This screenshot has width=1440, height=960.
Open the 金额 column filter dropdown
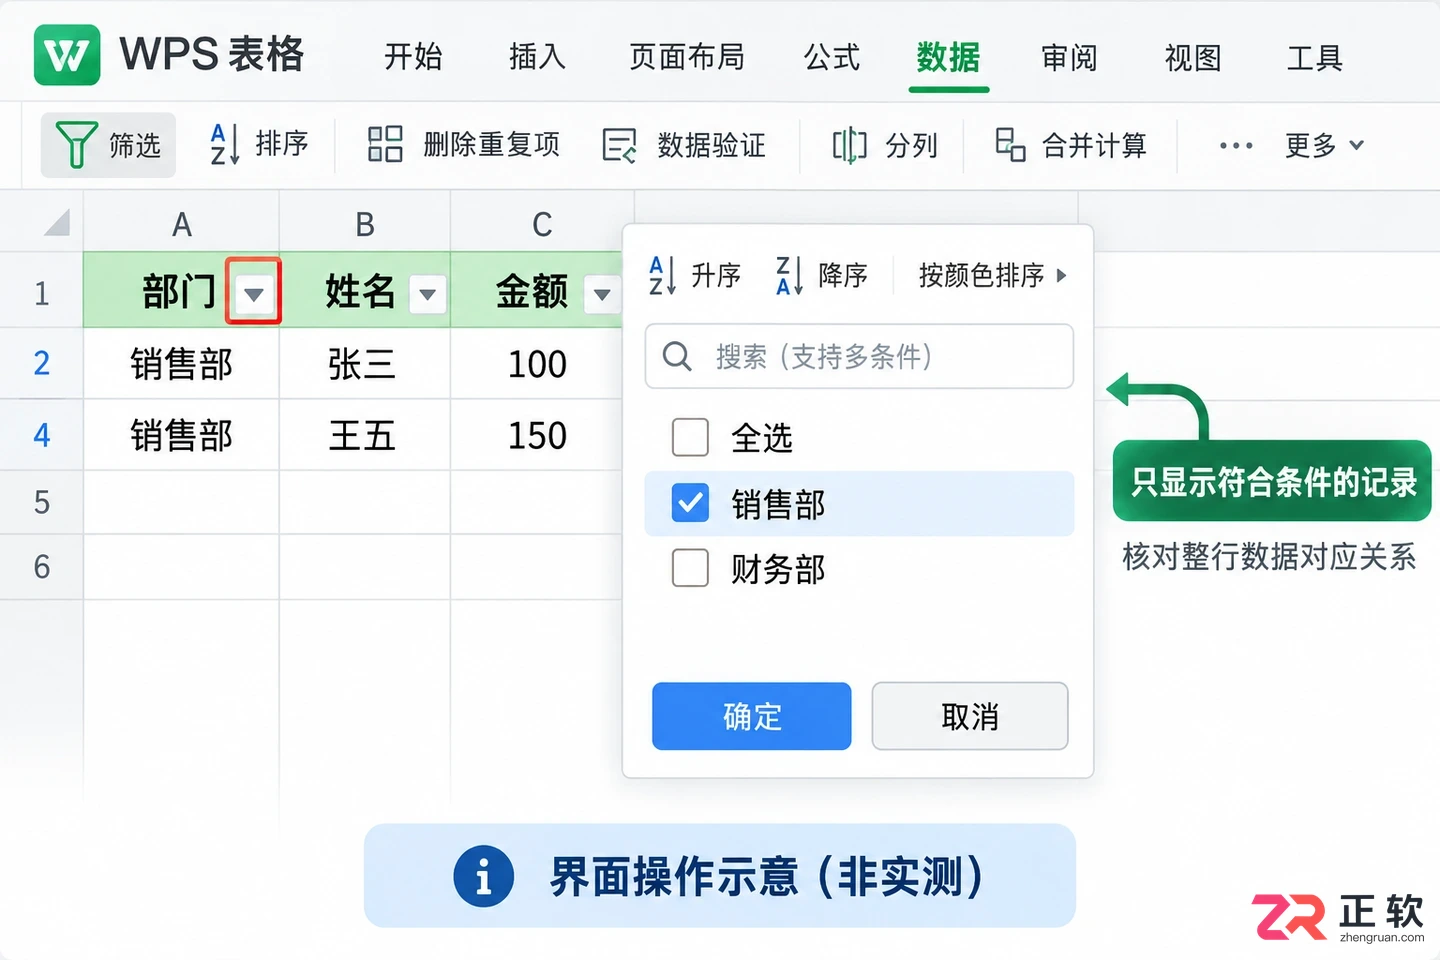(602, 294)
